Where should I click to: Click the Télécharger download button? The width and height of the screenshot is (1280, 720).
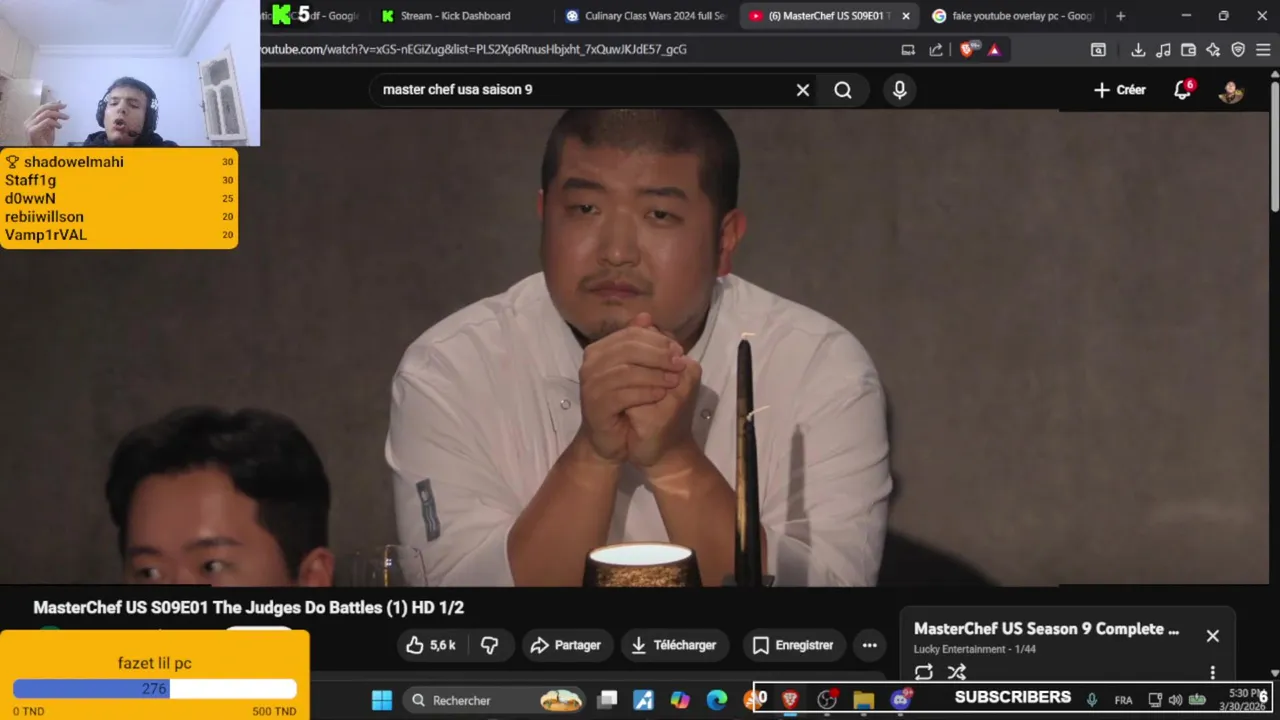[x=675, y=645]
